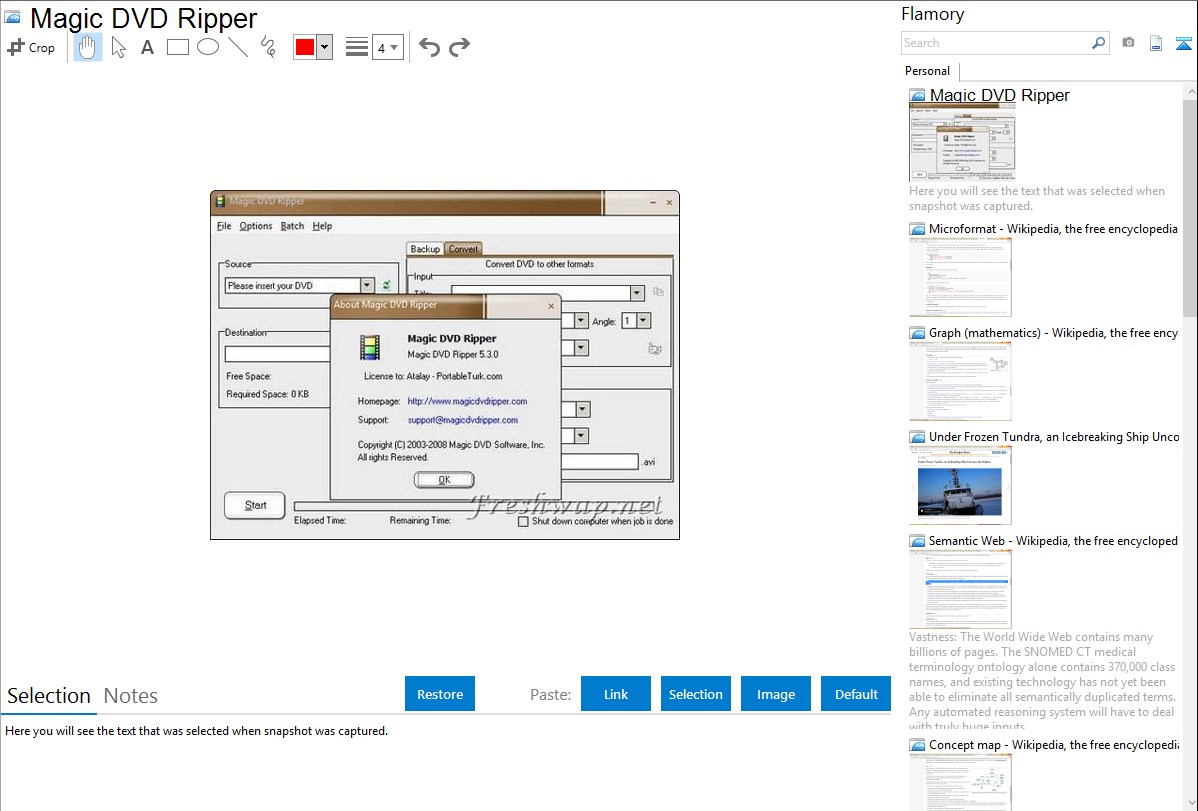The width and height of the screenshot is (1198, 811).
Task: Select the Crop tool
Action: click(x=31, y=47)
